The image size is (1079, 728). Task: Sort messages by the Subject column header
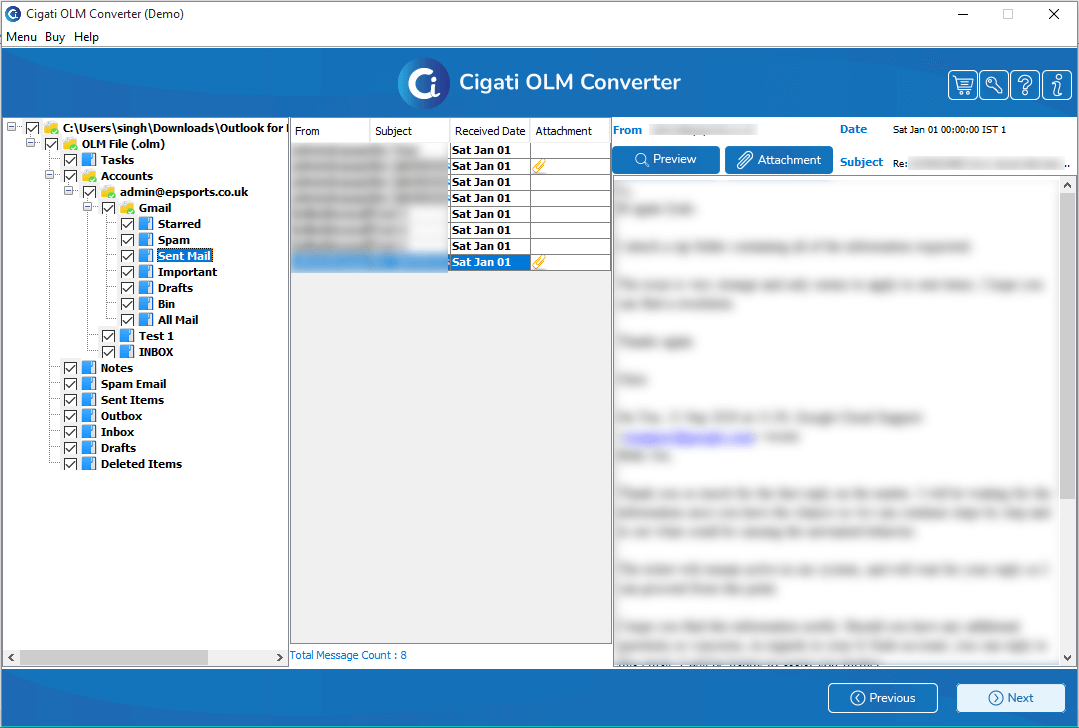(x=409, y=131)
